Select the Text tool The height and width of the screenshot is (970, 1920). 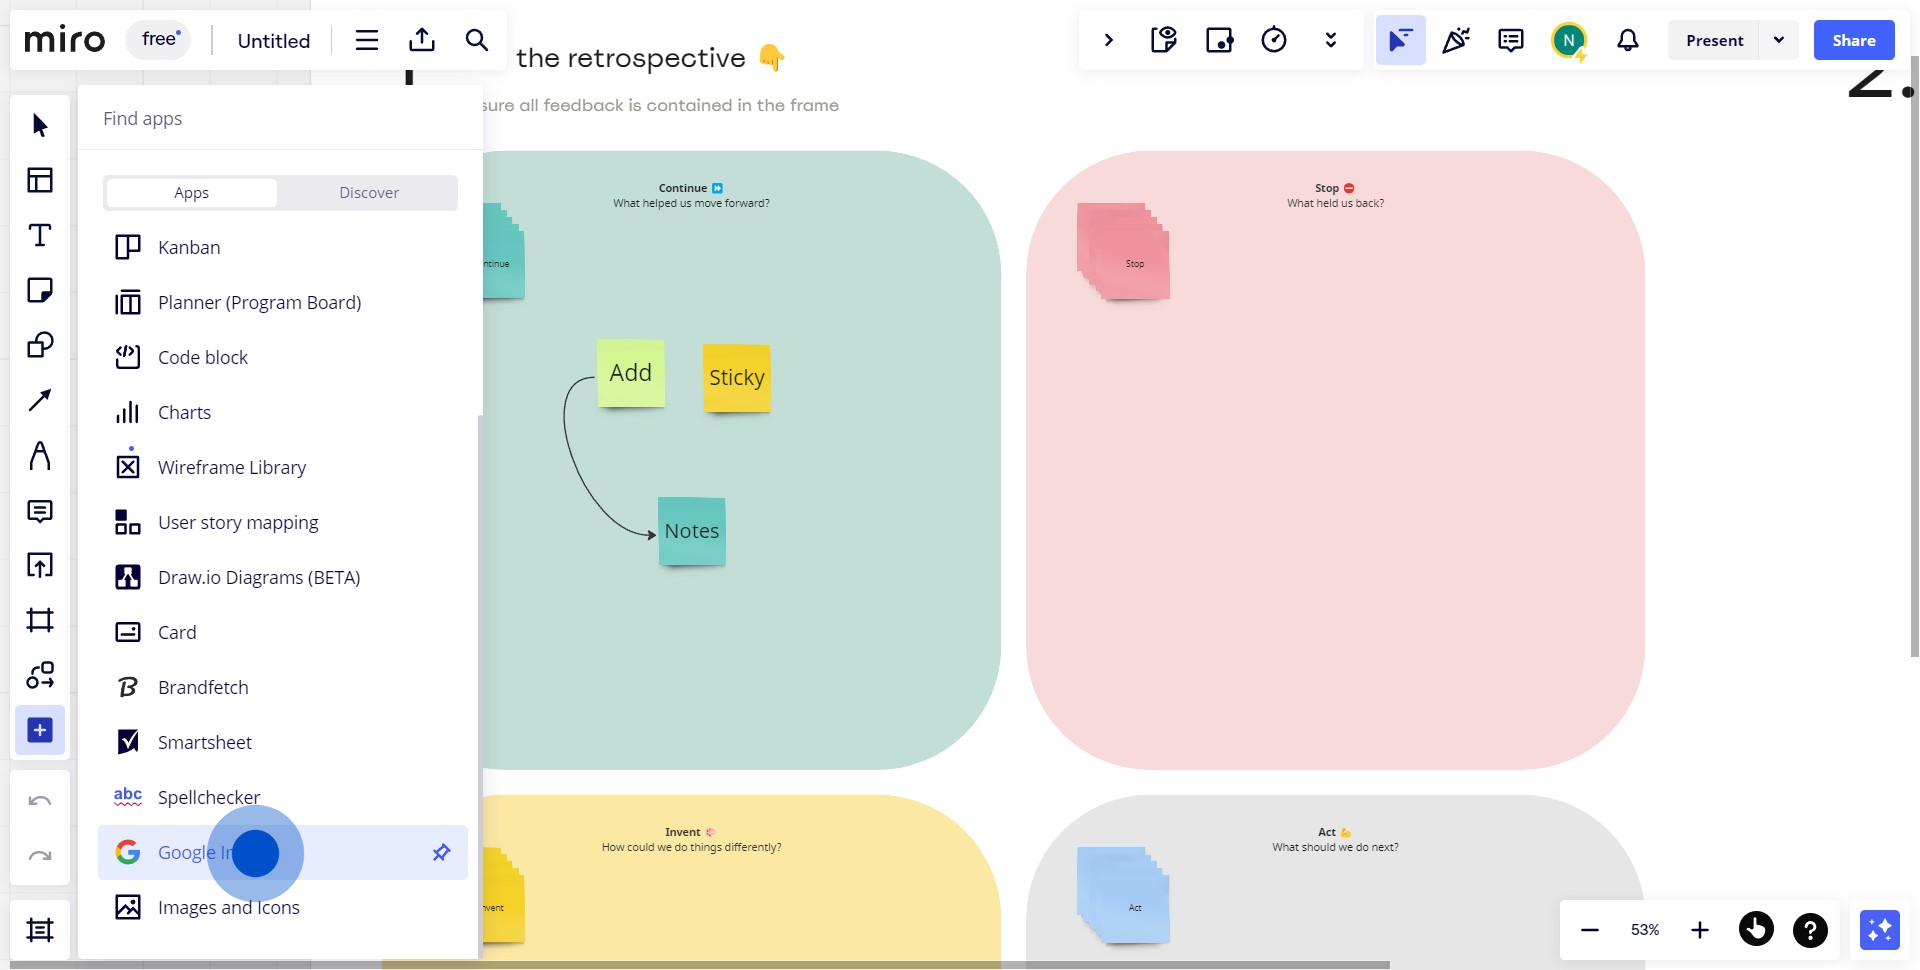40,235
